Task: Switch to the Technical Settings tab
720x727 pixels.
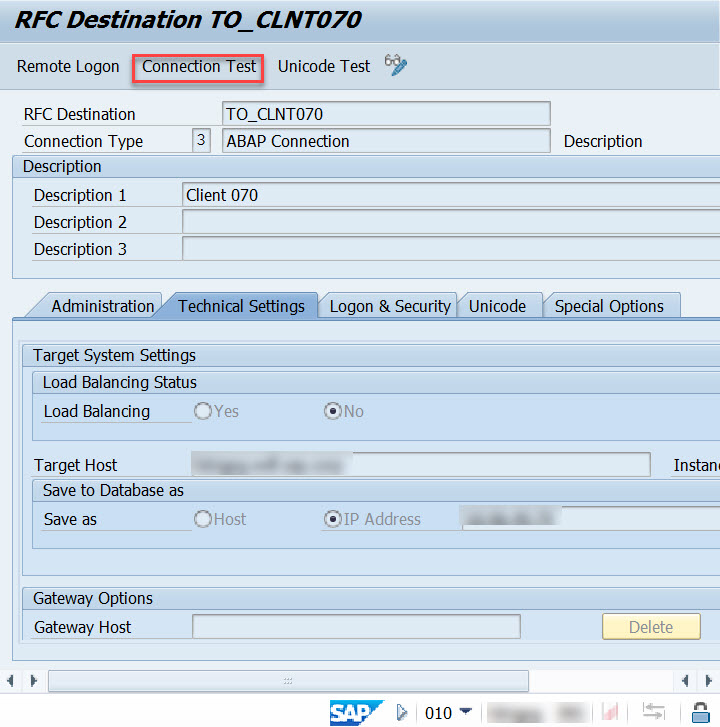Action: click(x=240, y=306)
